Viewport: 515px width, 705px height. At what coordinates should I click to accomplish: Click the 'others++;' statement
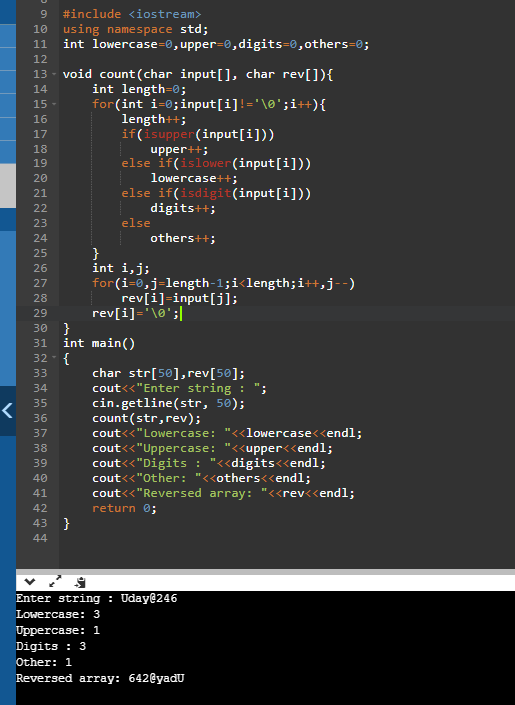[x=183, y=238]
